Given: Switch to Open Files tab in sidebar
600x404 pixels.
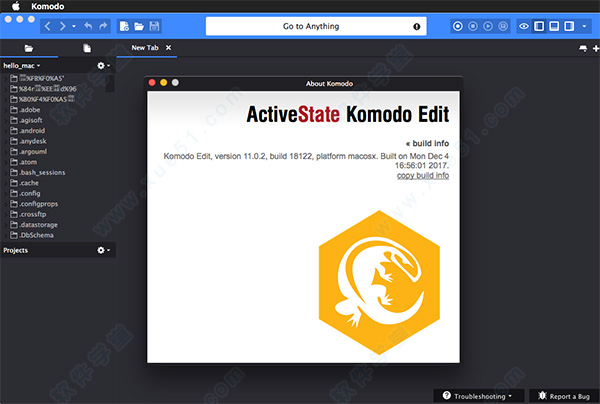Looking at the screenshot, I should pos(87,48).
